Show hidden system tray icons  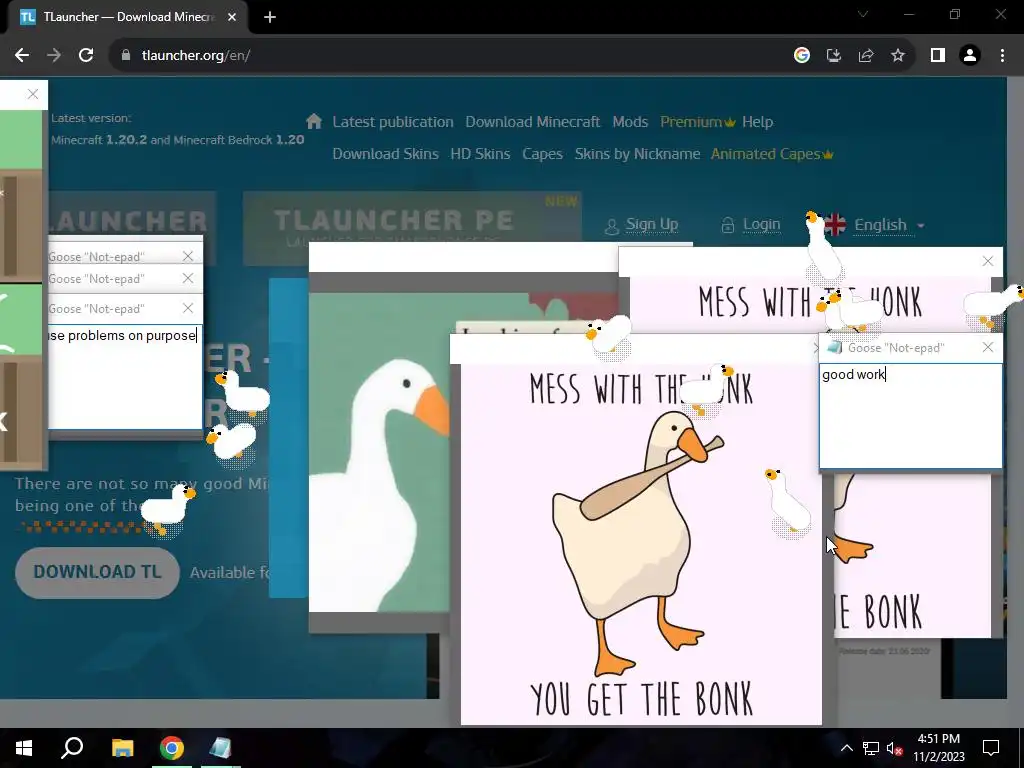tap(846, 748)
